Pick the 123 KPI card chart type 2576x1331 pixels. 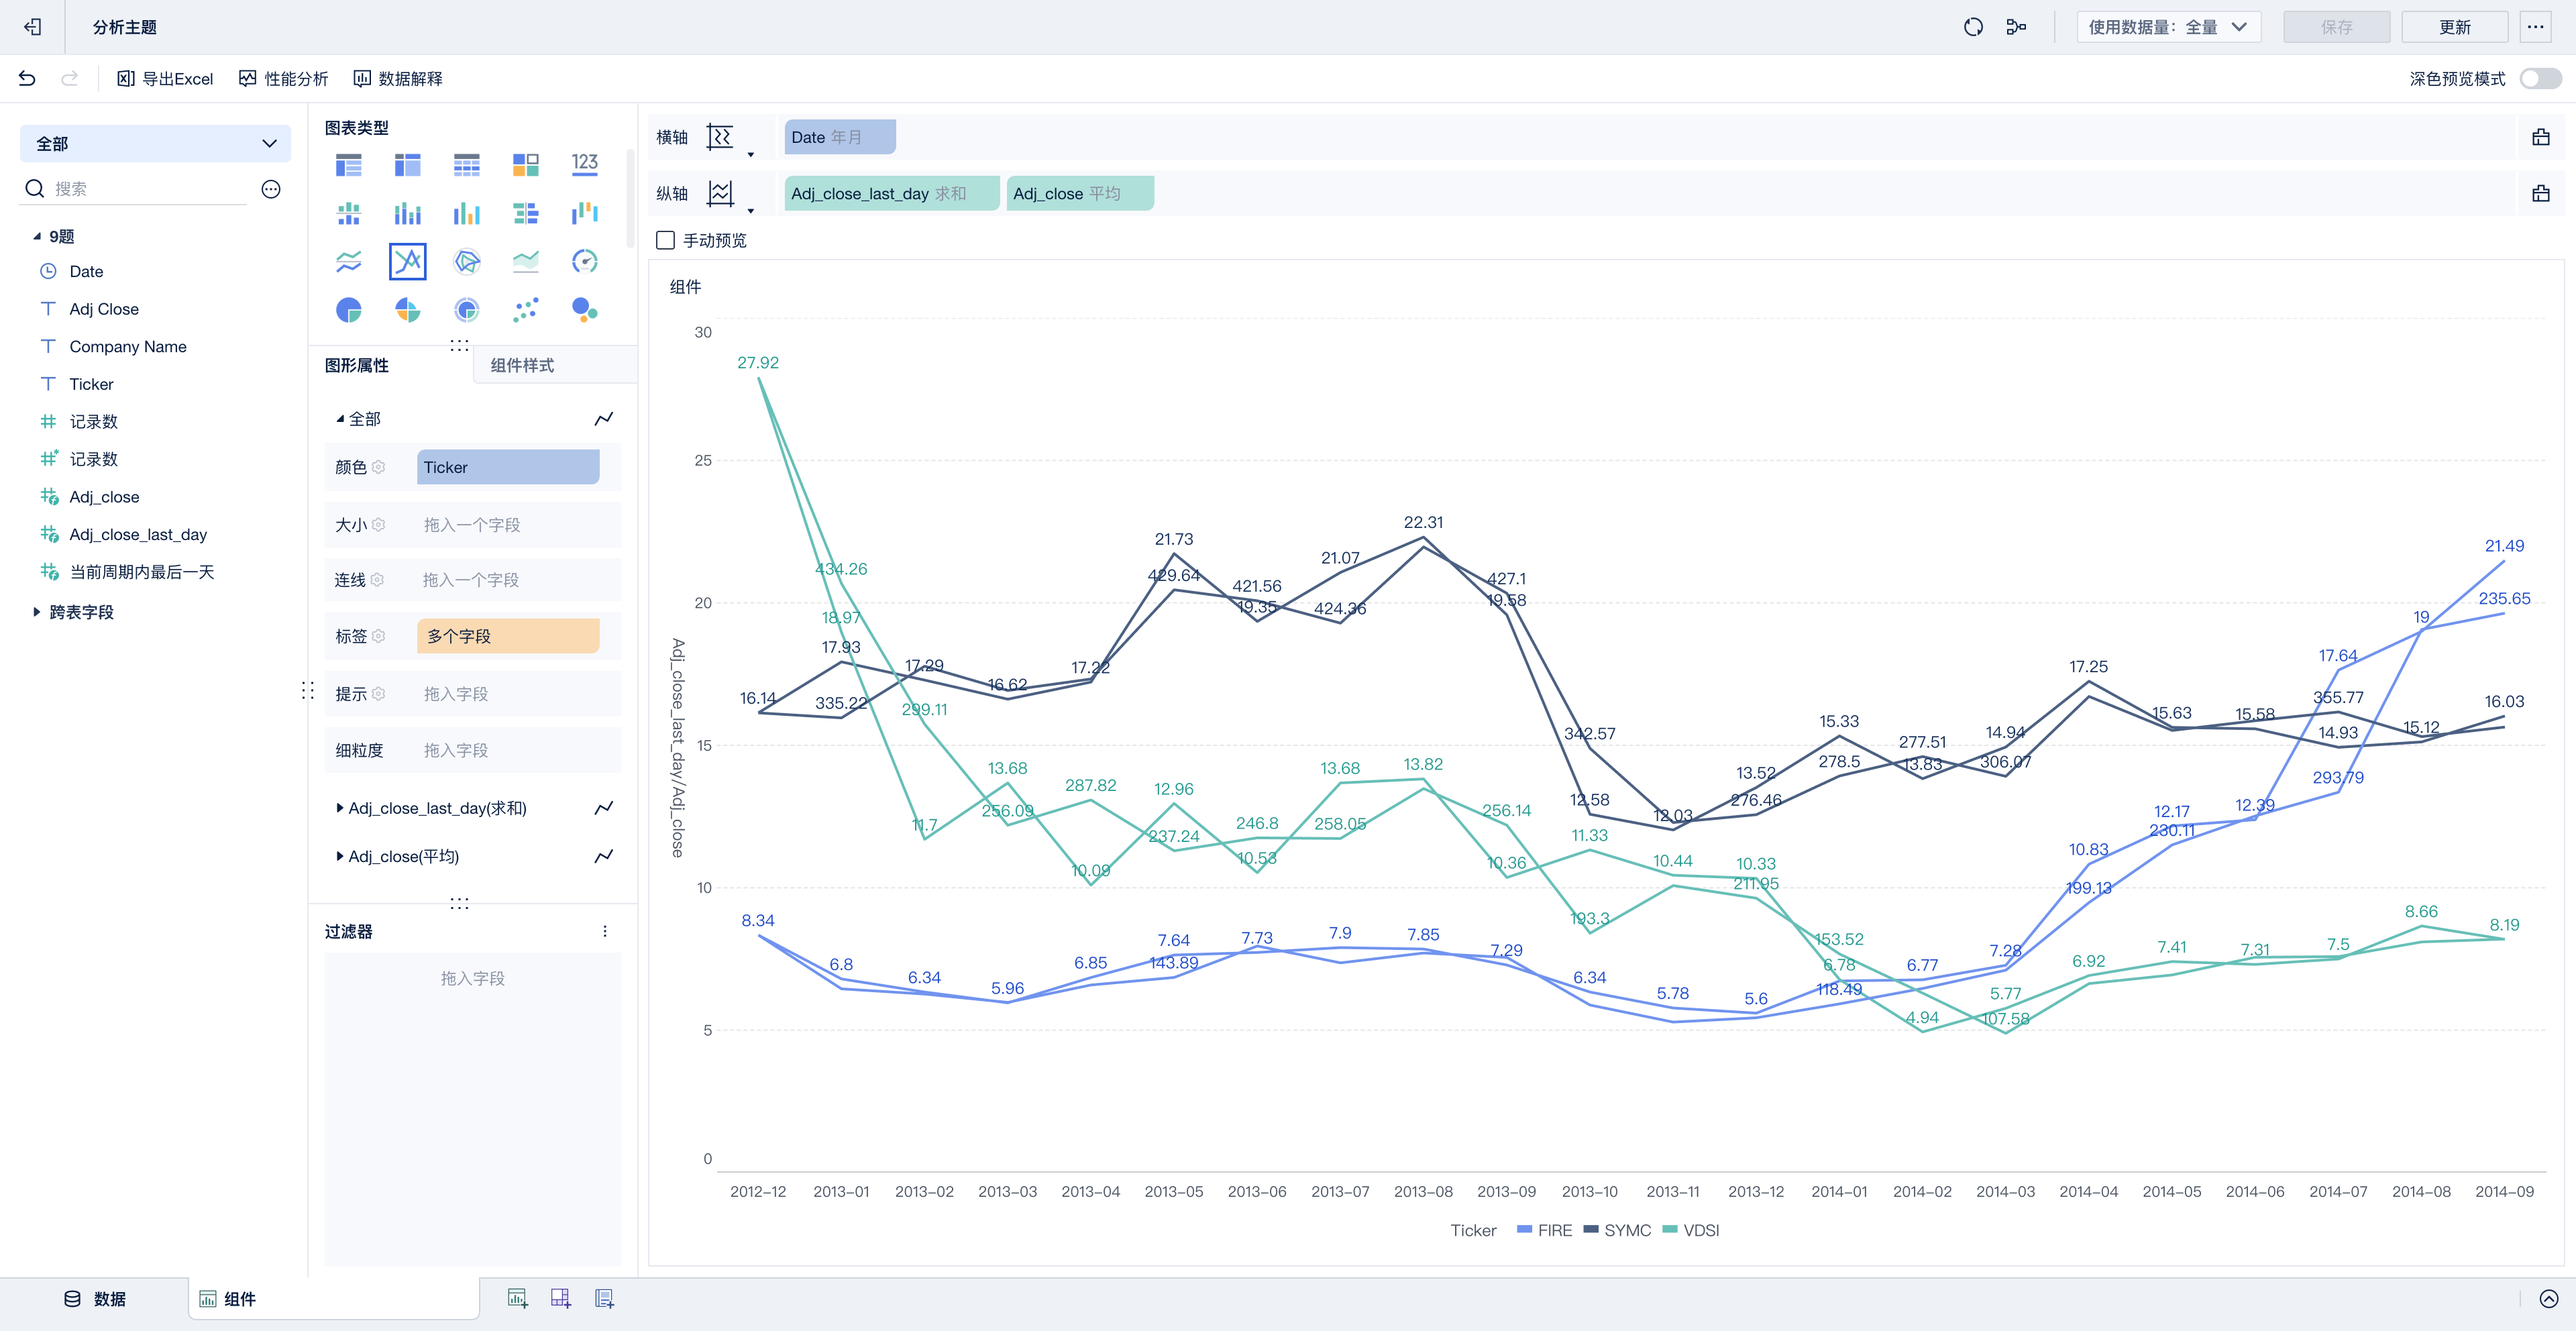[584, 164]
